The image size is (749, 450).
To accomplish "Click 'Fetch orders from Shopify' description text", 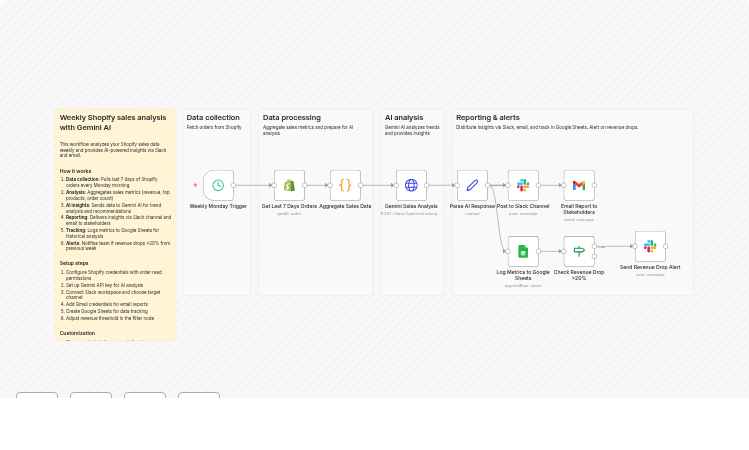I will 214,127.
